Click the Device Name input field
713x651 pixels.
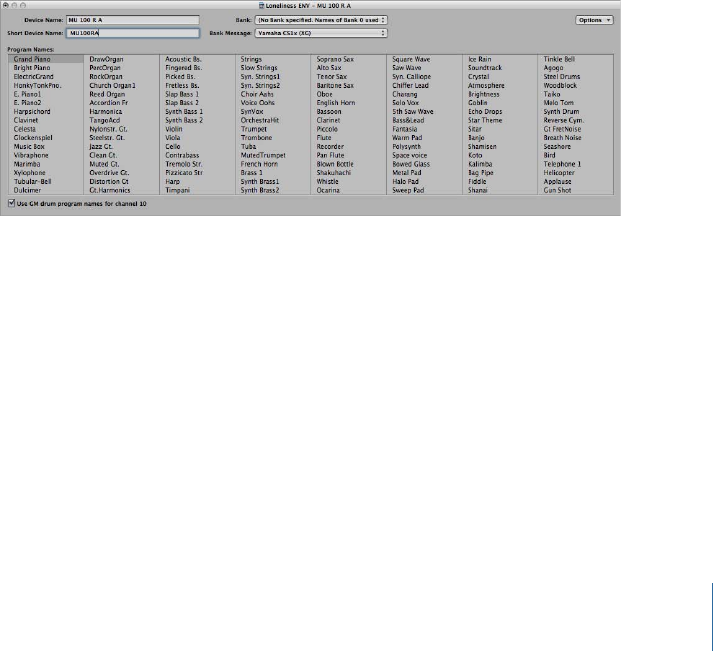coord(133,20)
